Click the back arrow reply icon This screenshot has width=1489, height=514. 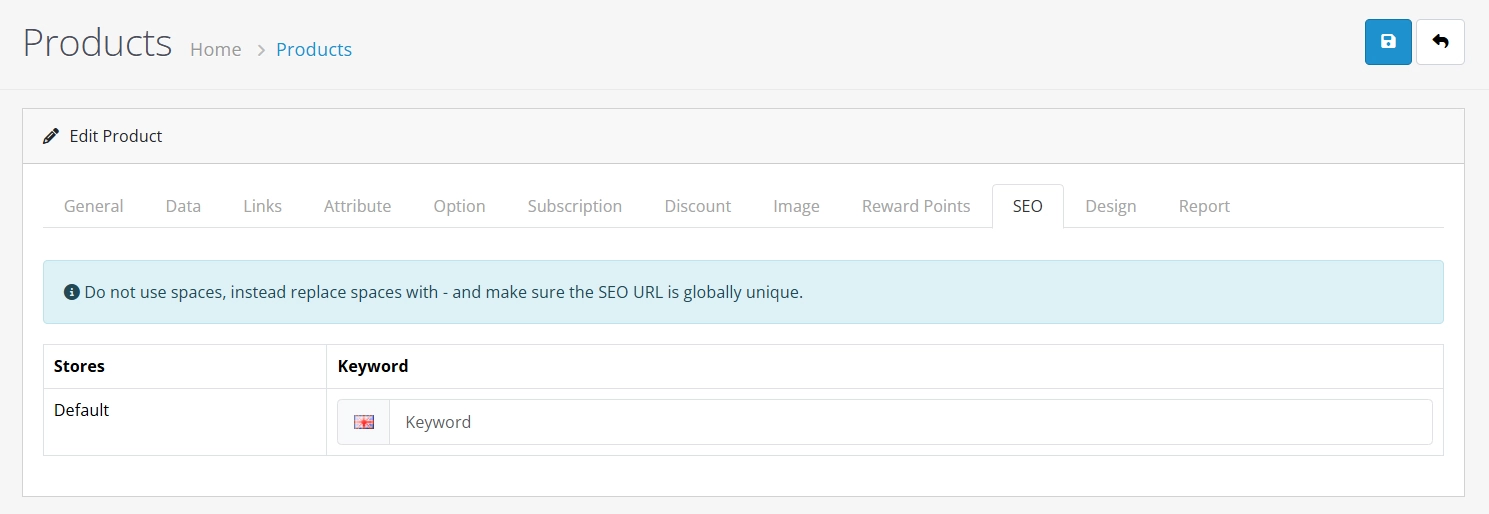(x=1440, y=42)
